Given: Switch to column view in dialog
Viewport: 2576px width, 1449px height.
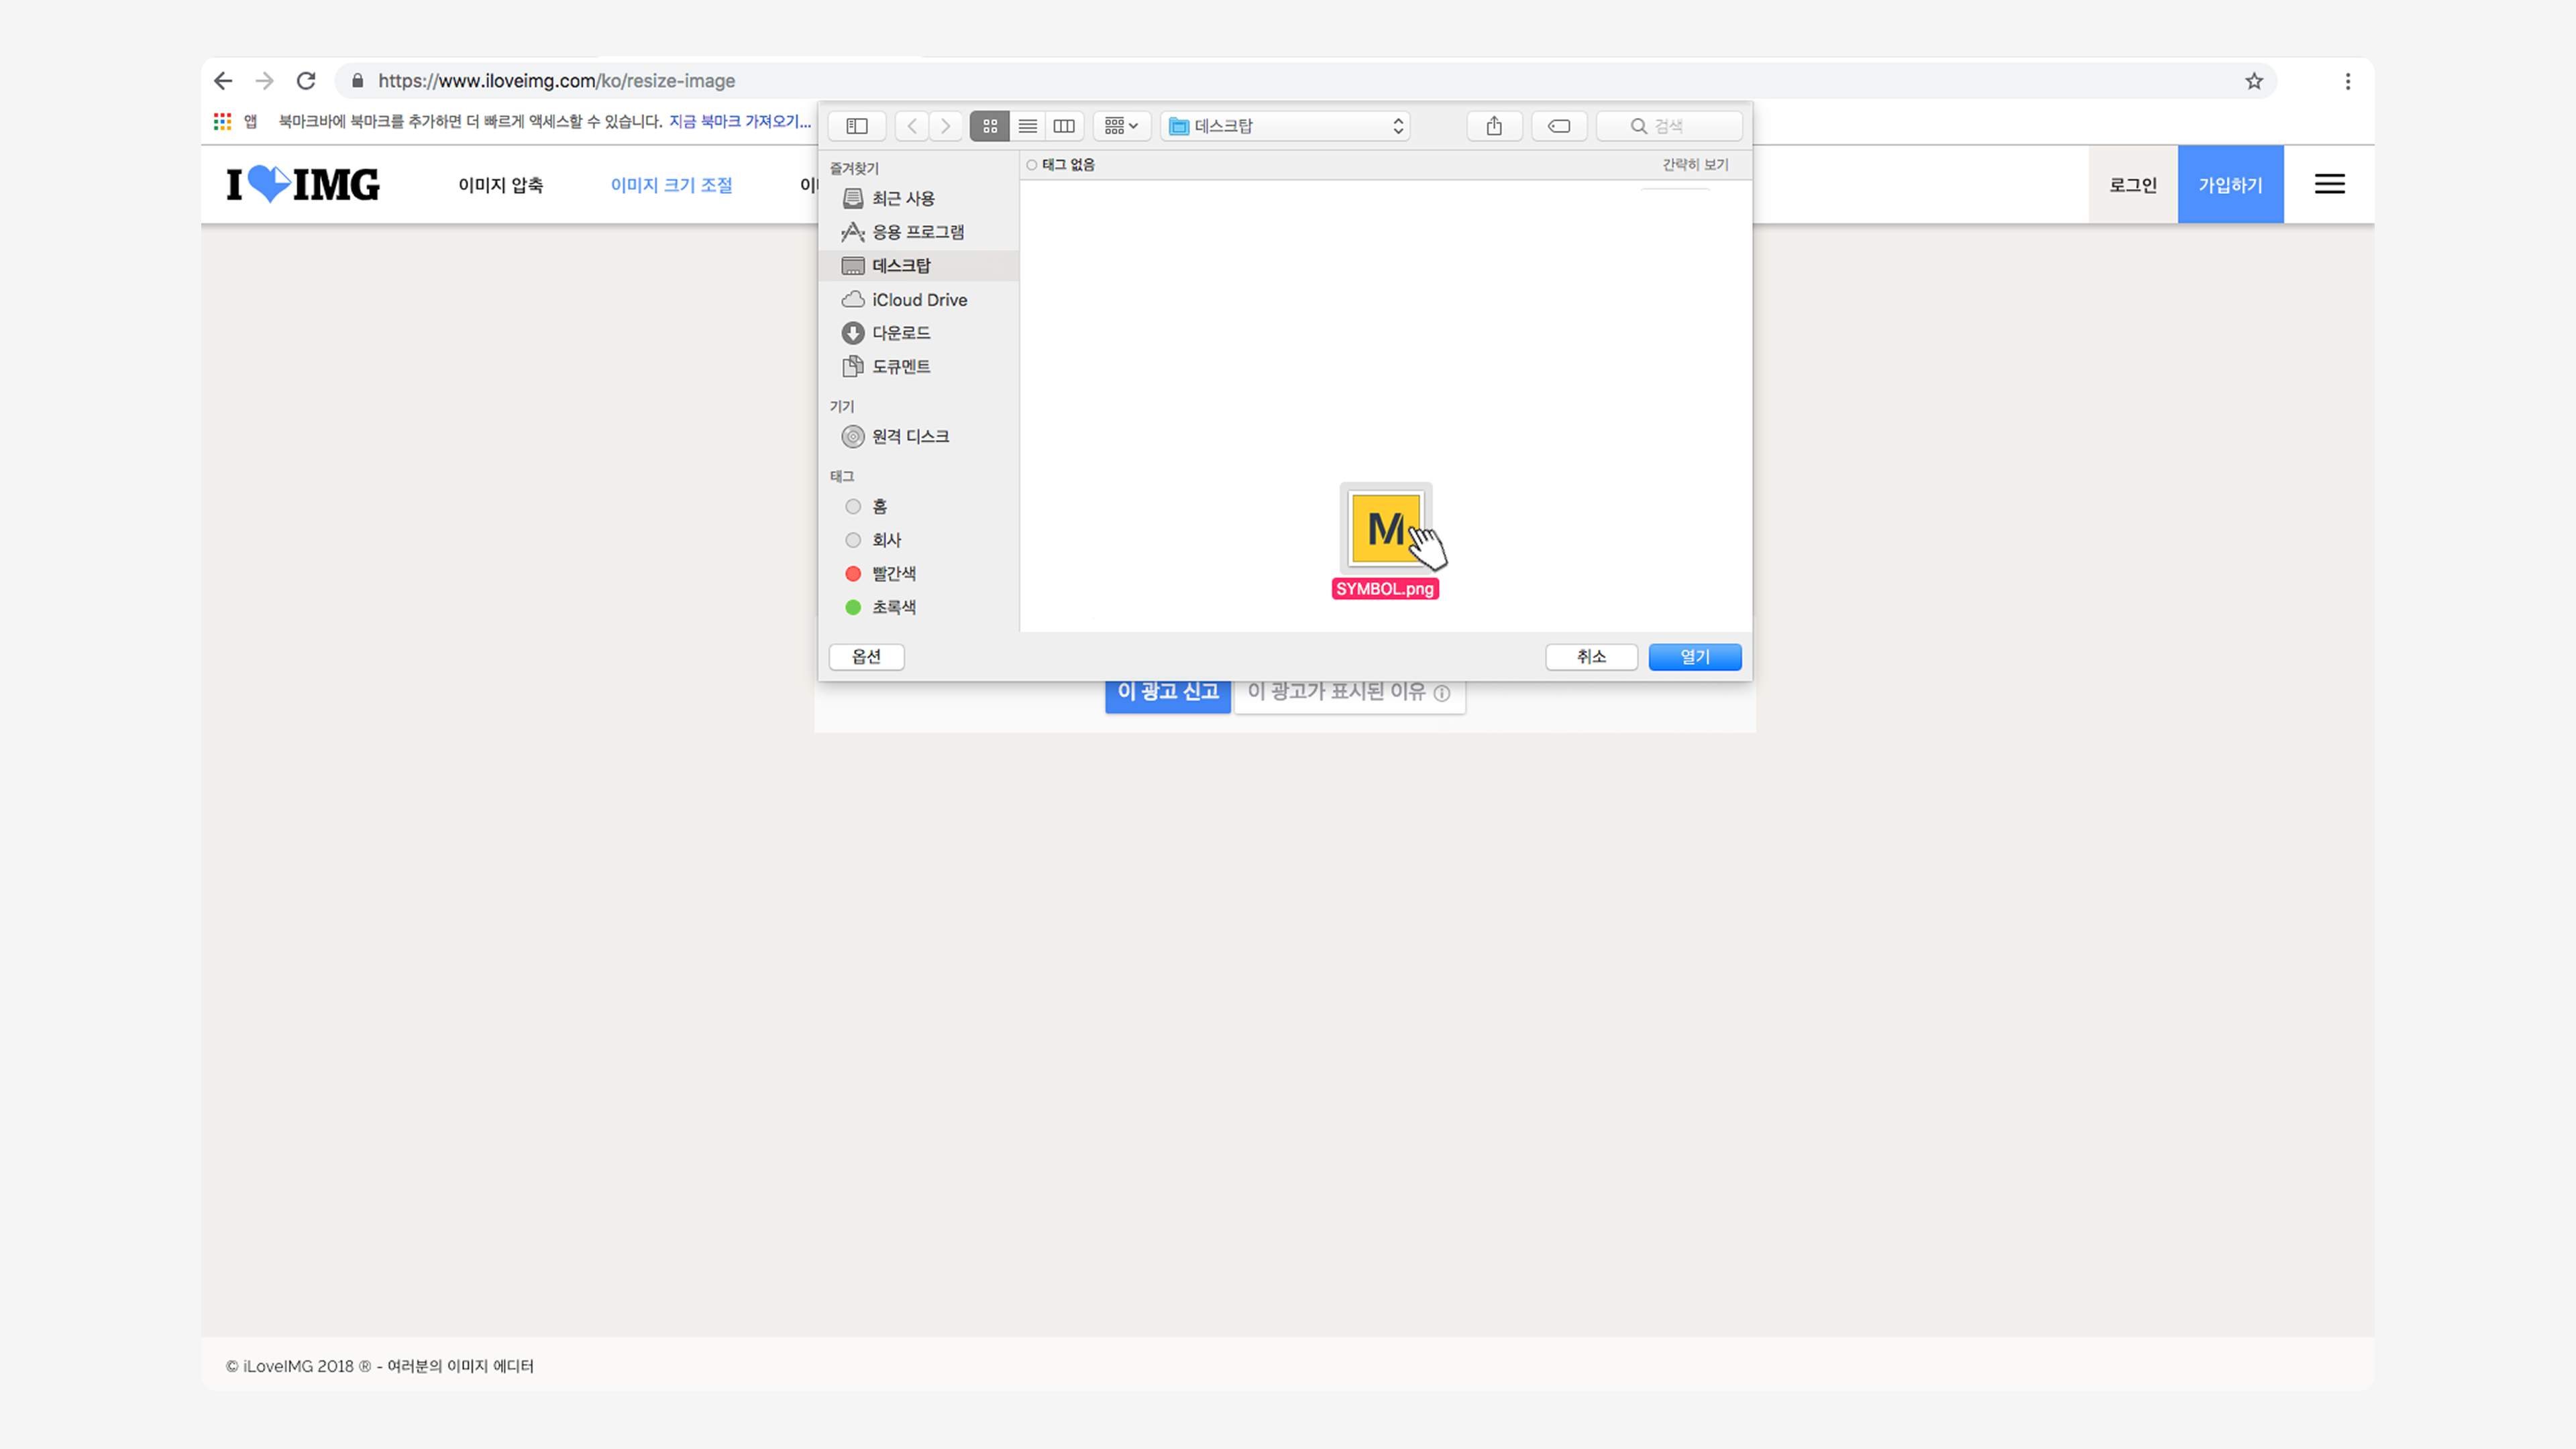Looking at the screenshot, I should click(x=1064, y=126).
